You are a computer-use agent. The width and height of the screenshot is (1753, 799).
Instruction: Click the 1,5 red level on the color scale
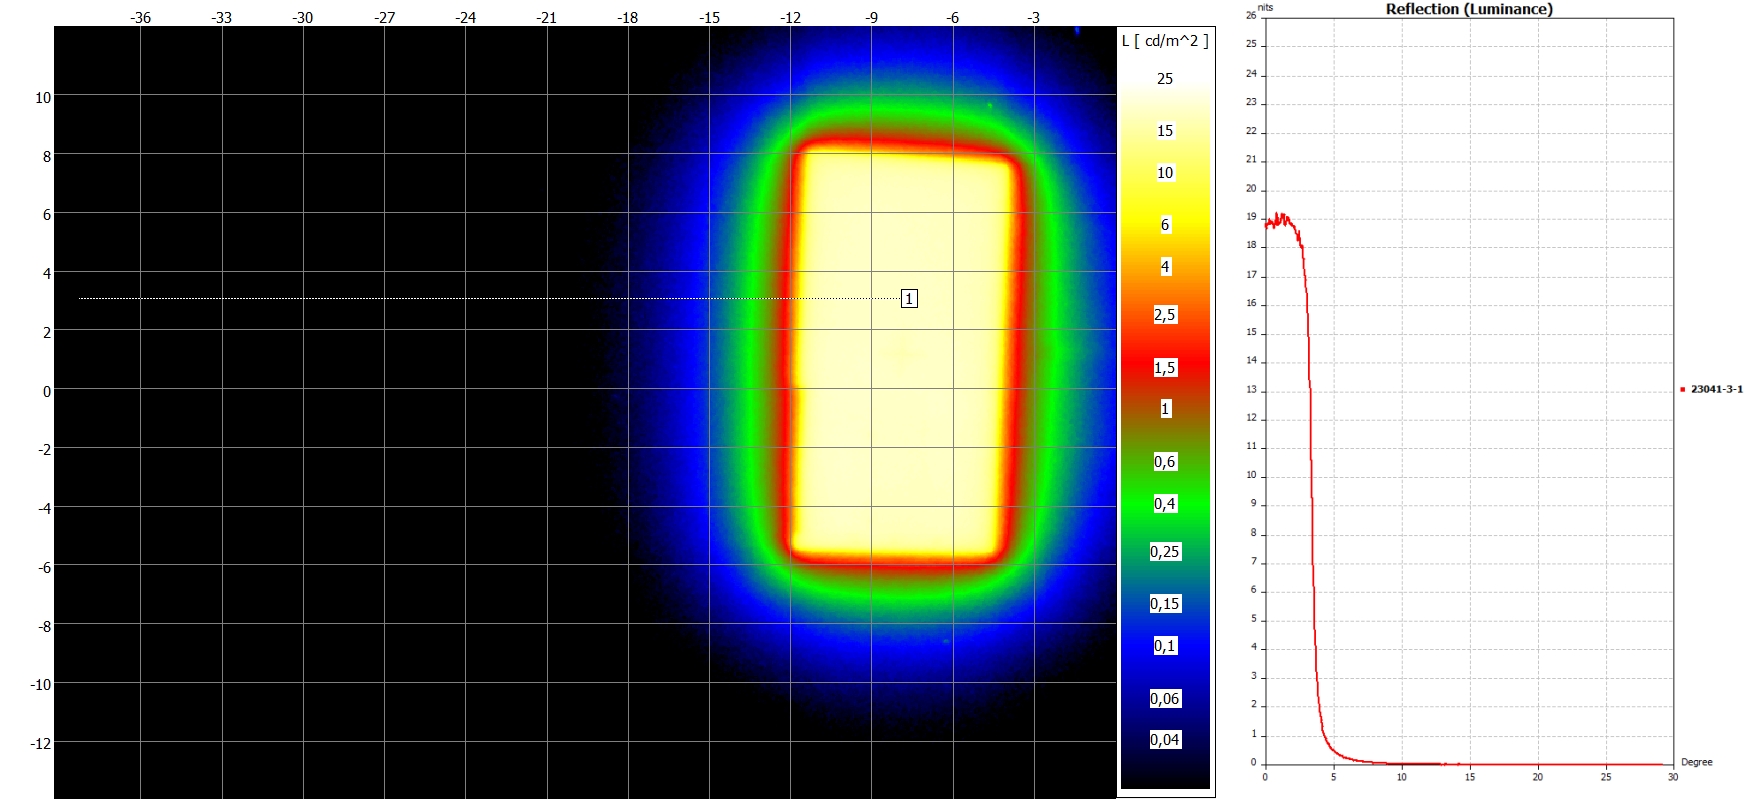click(1165, 368)
